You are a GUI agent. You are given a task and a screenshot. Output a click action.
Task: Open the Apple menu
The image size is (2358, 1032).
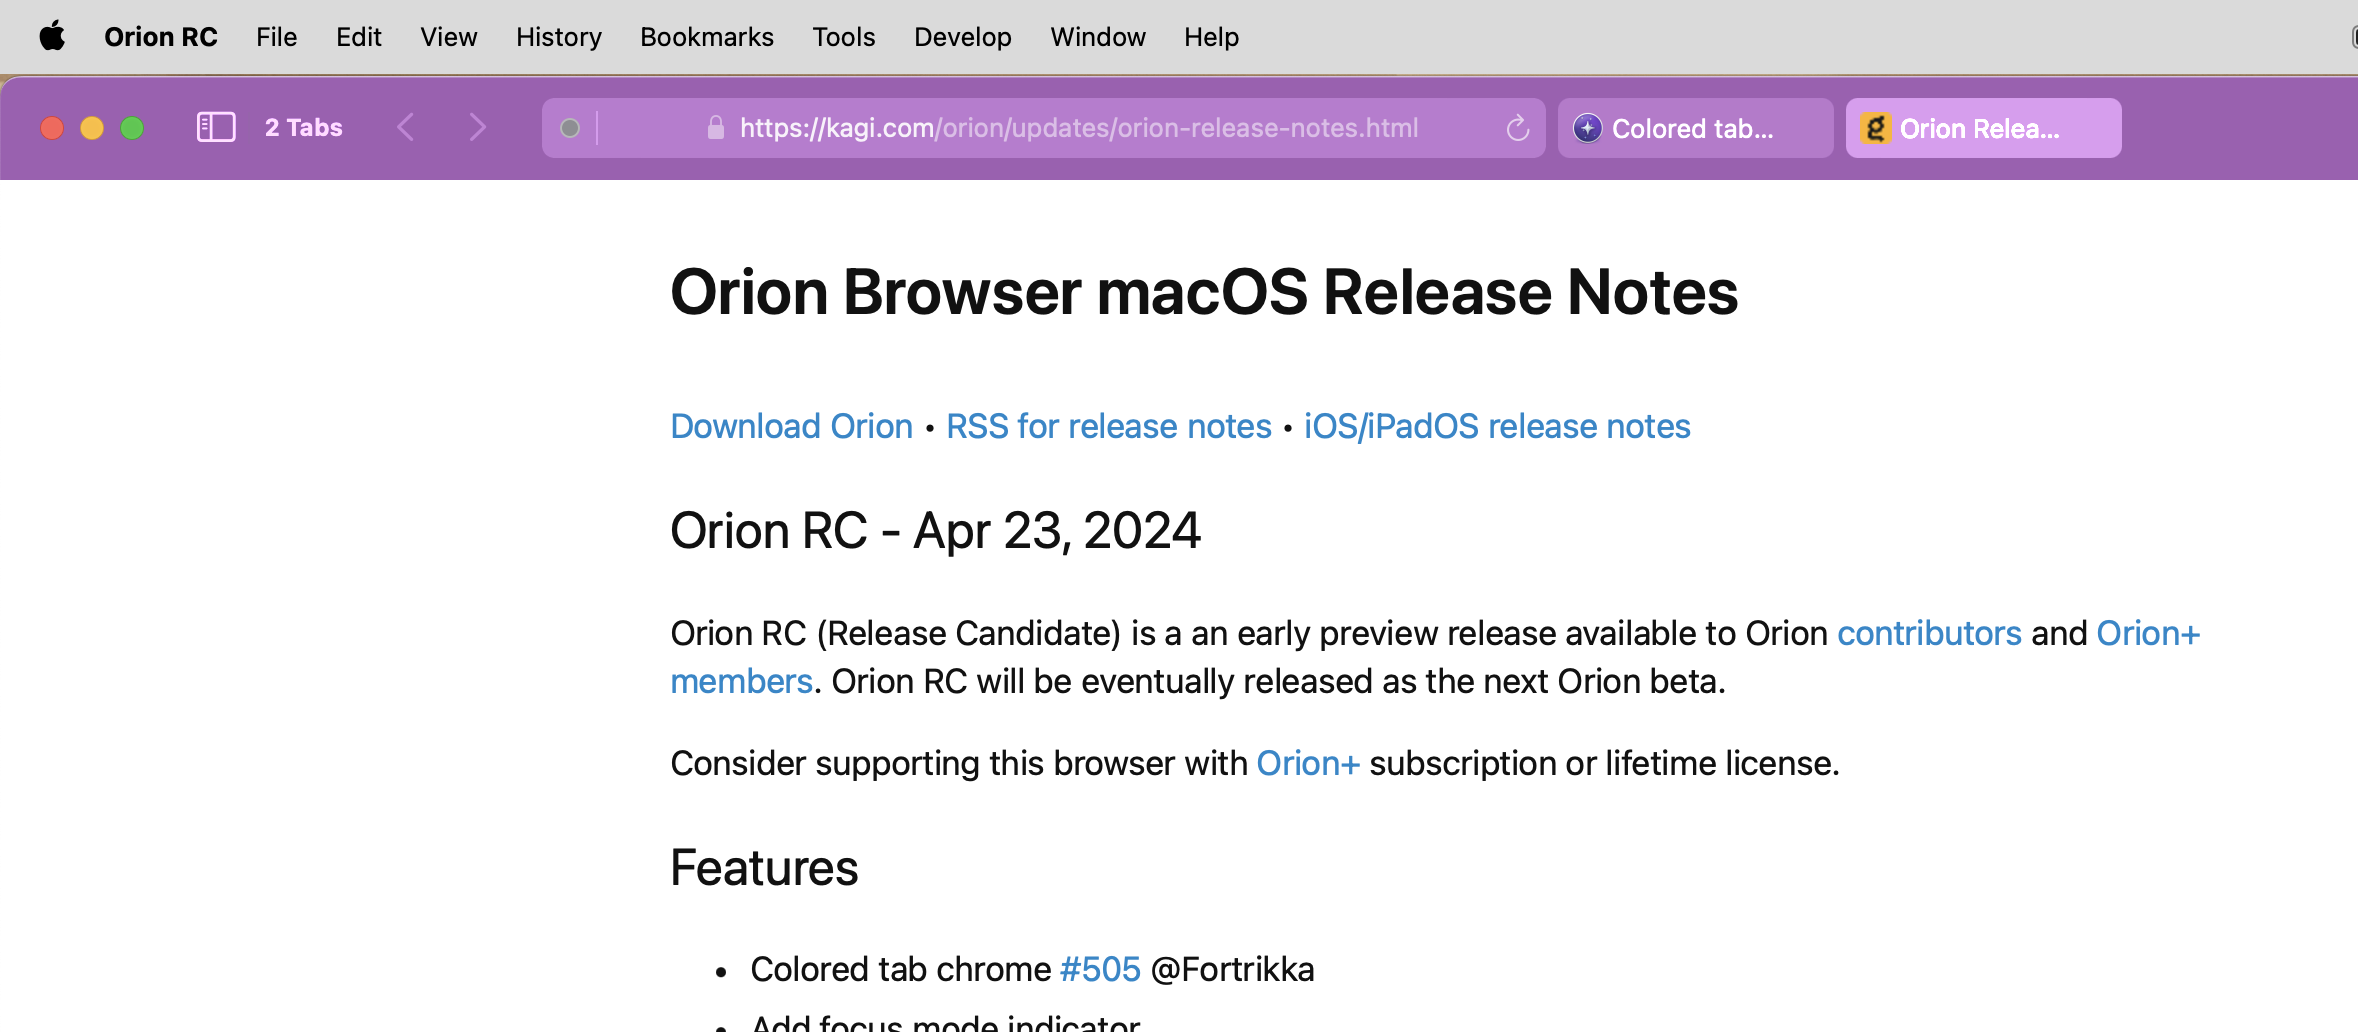pyautogui.click(x=52, y=37)
